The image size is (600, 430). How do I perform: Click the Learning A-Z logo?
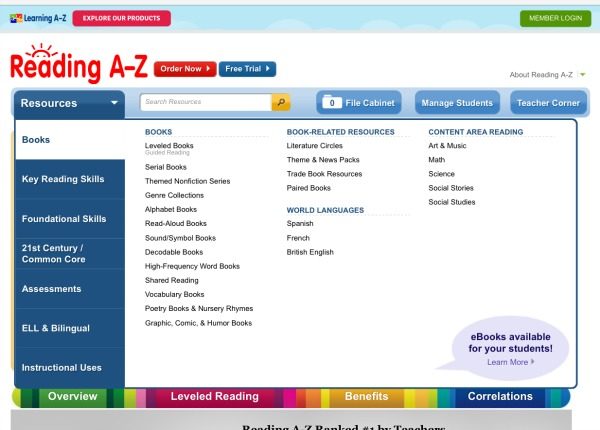pyautogui.click(x=38, y=18)
